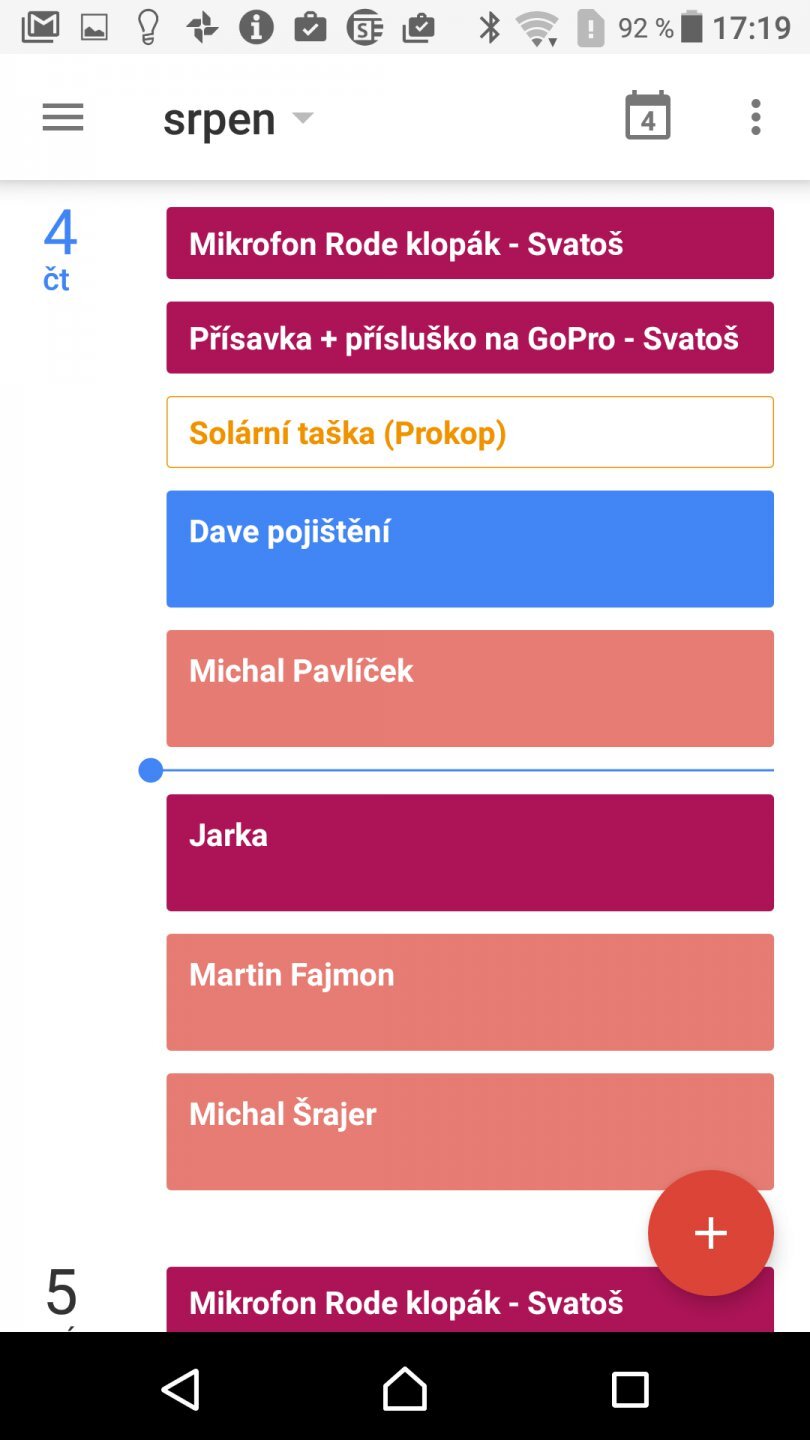
Task: Select day 4 čt date label
Action: [60, 248]
